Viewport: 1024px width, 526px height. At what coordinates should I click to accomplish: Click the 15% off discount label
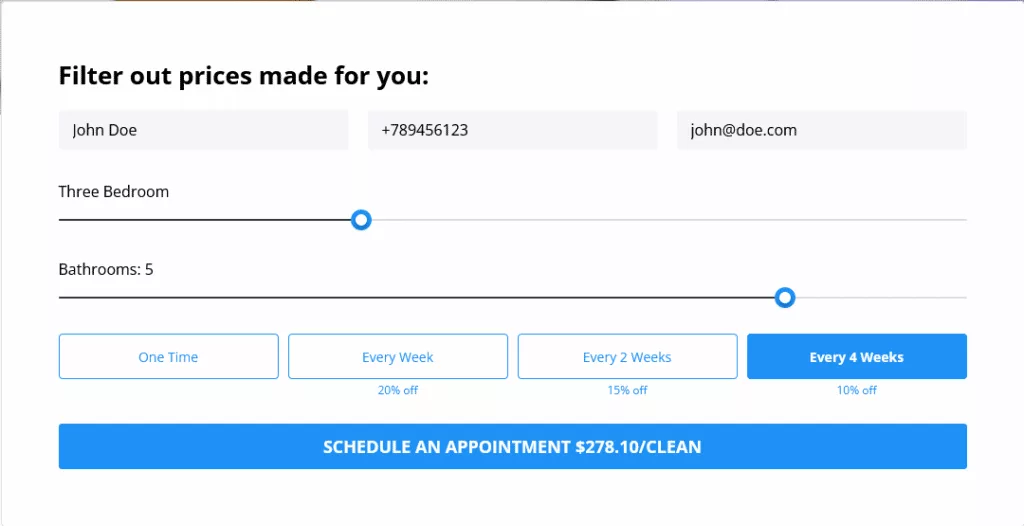click(627, 390)
